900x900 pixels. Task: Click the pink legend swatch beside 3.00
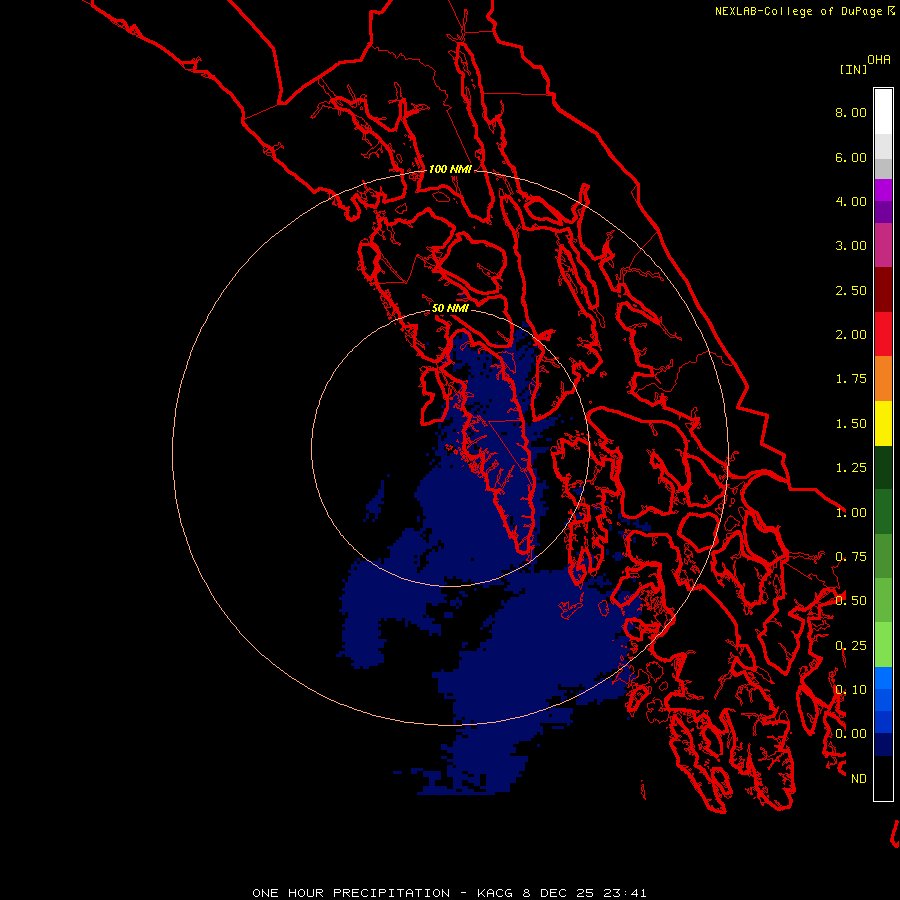[x=883, y=245]
